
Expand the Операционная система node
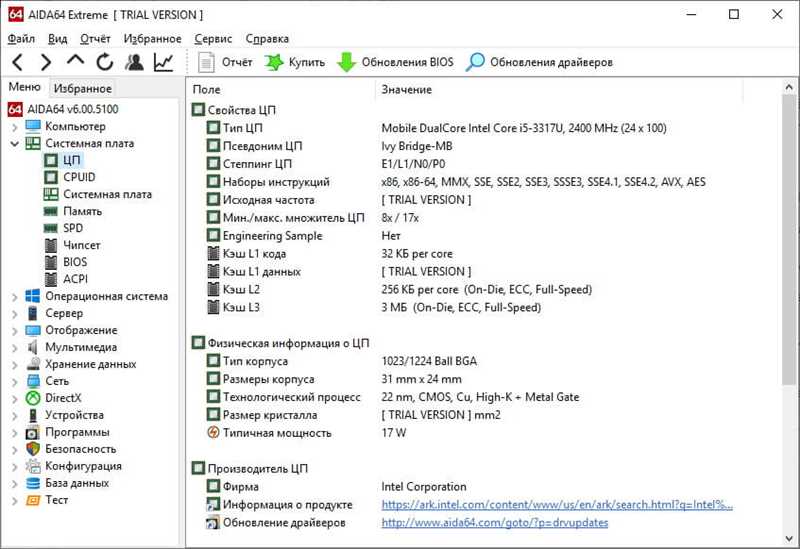click(x=15, y=296)
